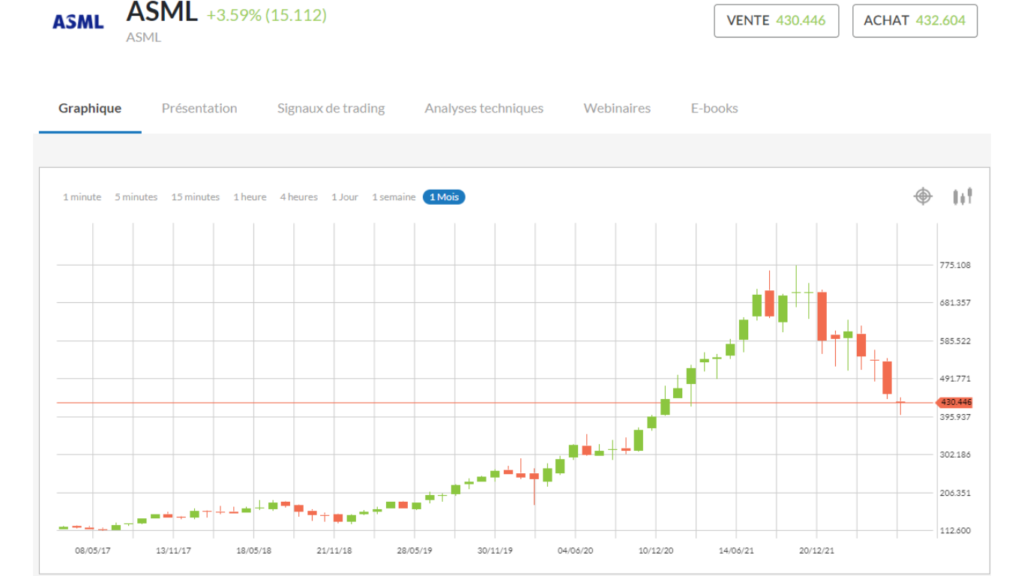
Task: Click the 681.357 price axis label
Action: pyautogui.click(x=955, y=303)
